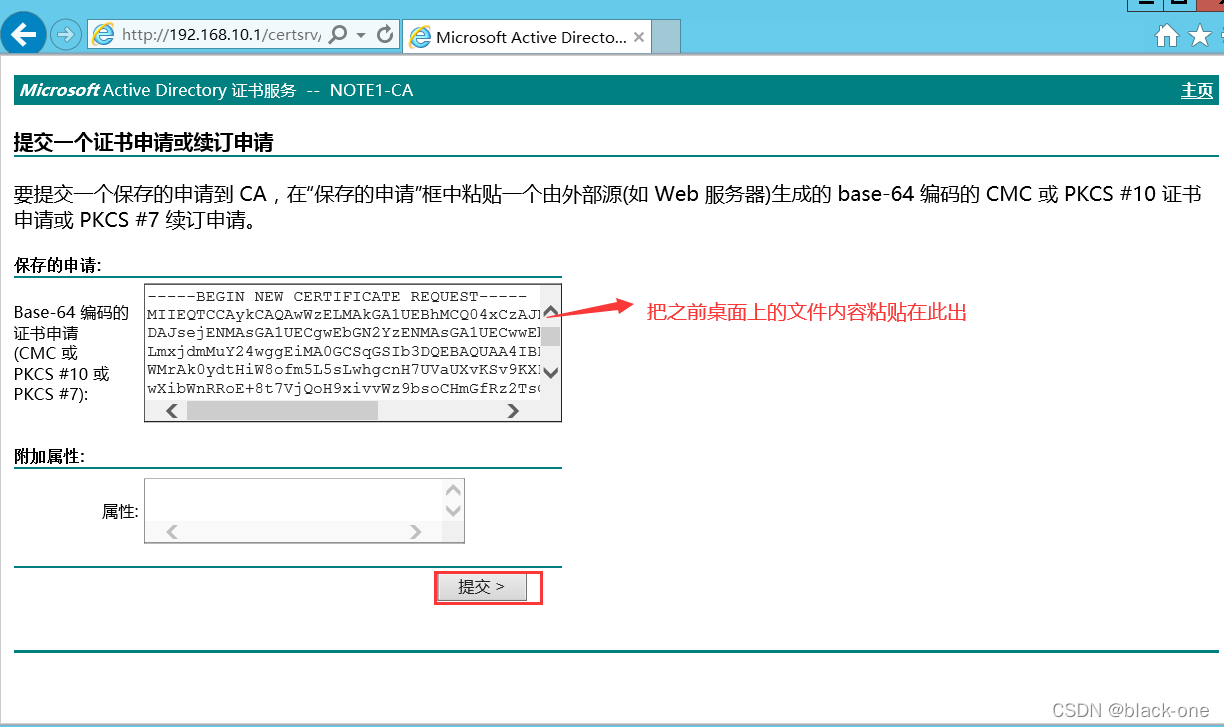Click inside the 属性 attributes textbox
1224x727 pixels.
point(294,499)
